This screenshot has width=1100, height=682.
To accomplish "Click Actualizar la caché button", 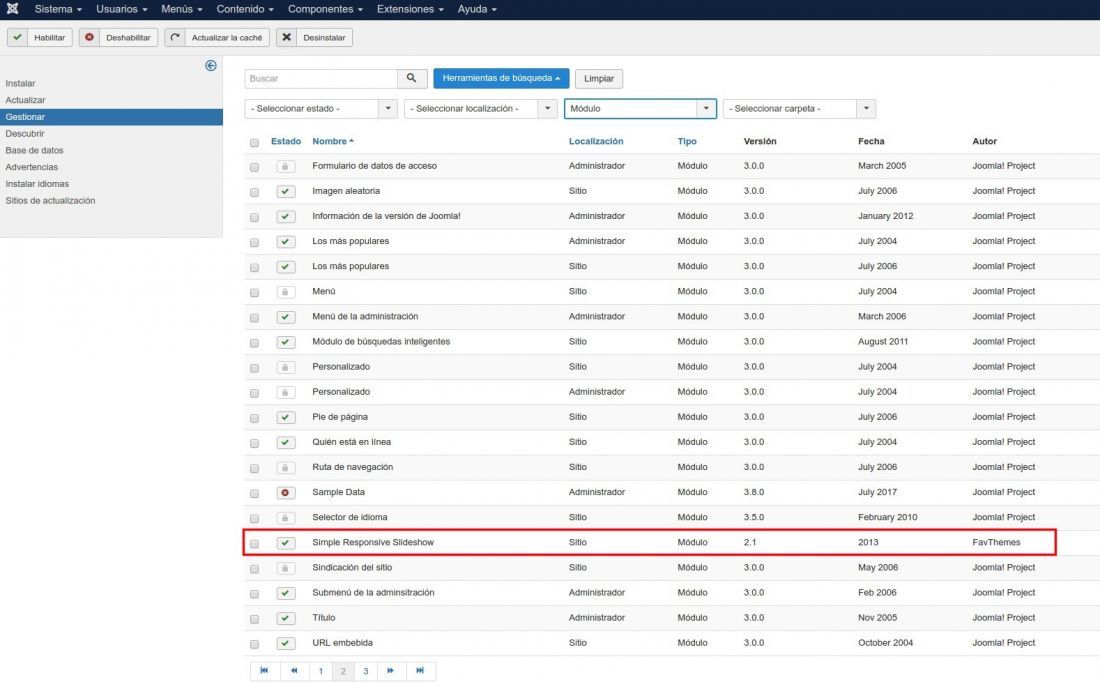I will pos(217,37).
